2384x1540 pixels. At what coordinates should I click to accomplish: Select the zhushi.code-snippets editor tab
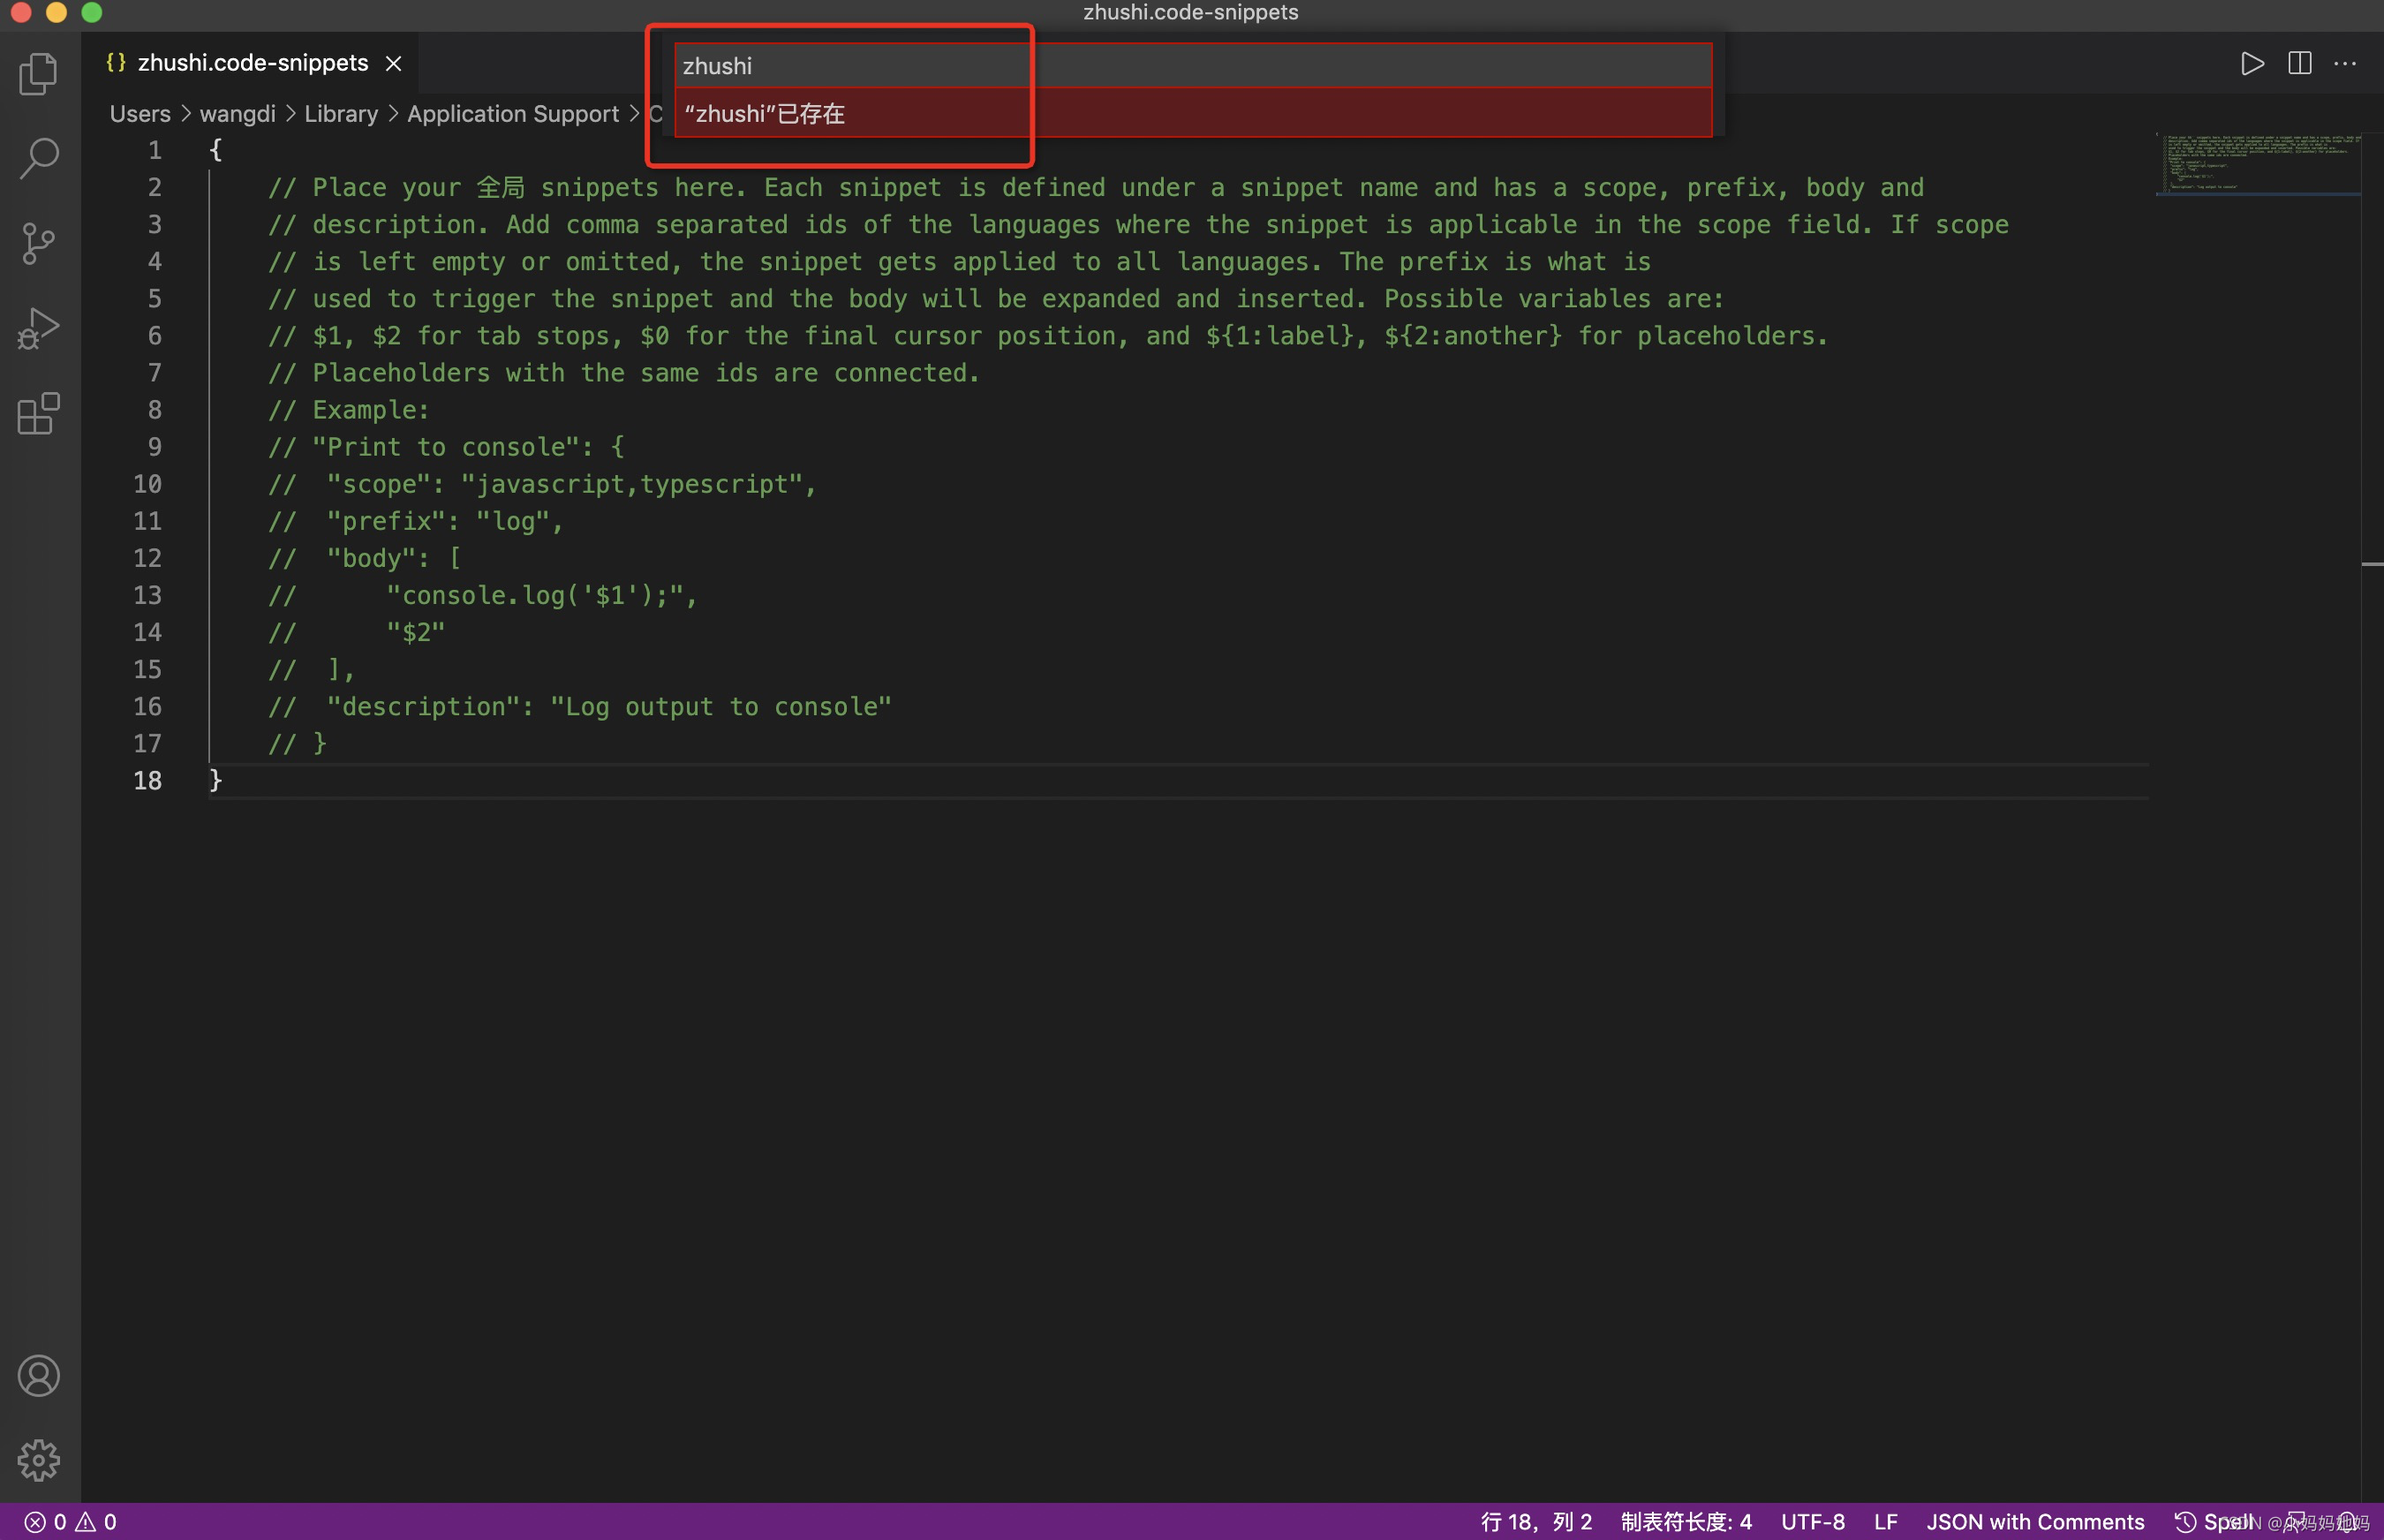pos(252,63)
